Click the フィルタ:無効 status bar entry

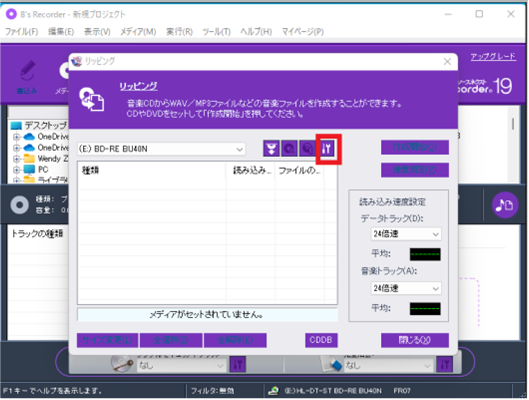[213, 391]
